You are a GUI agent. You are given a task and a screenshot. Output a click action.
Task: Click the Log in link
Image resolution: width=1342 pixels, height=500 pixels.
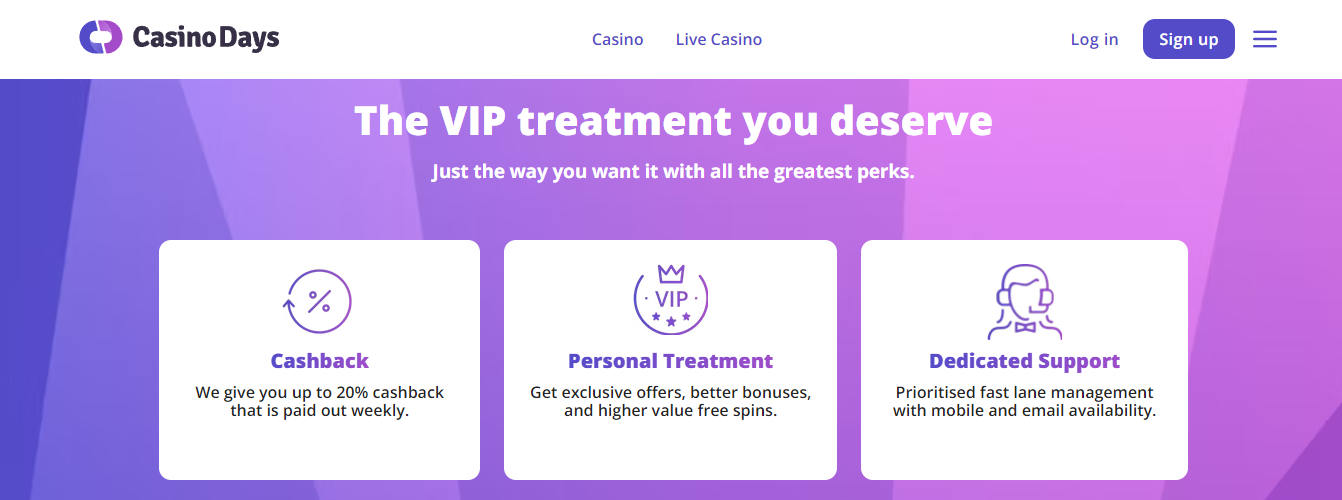point(1094,39)
